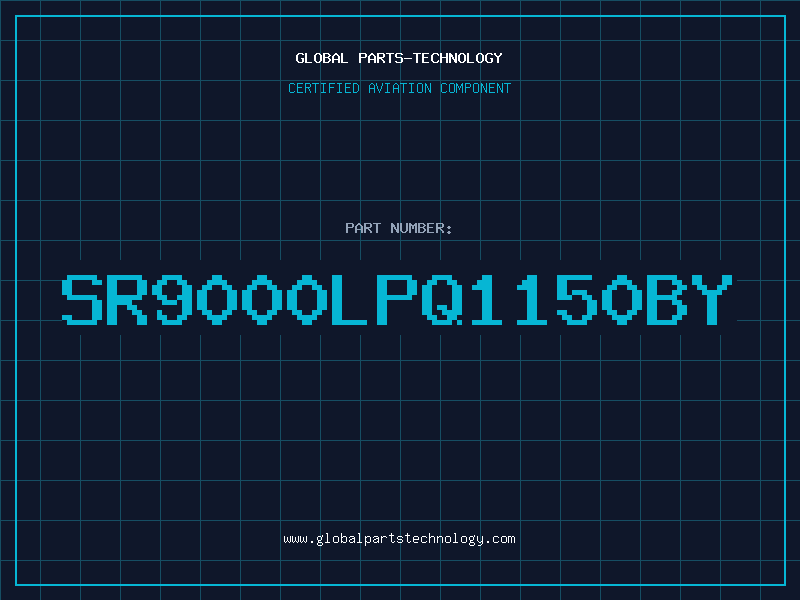Click the final letter Y in part number
800x600 pixels.
click(711, 299)
